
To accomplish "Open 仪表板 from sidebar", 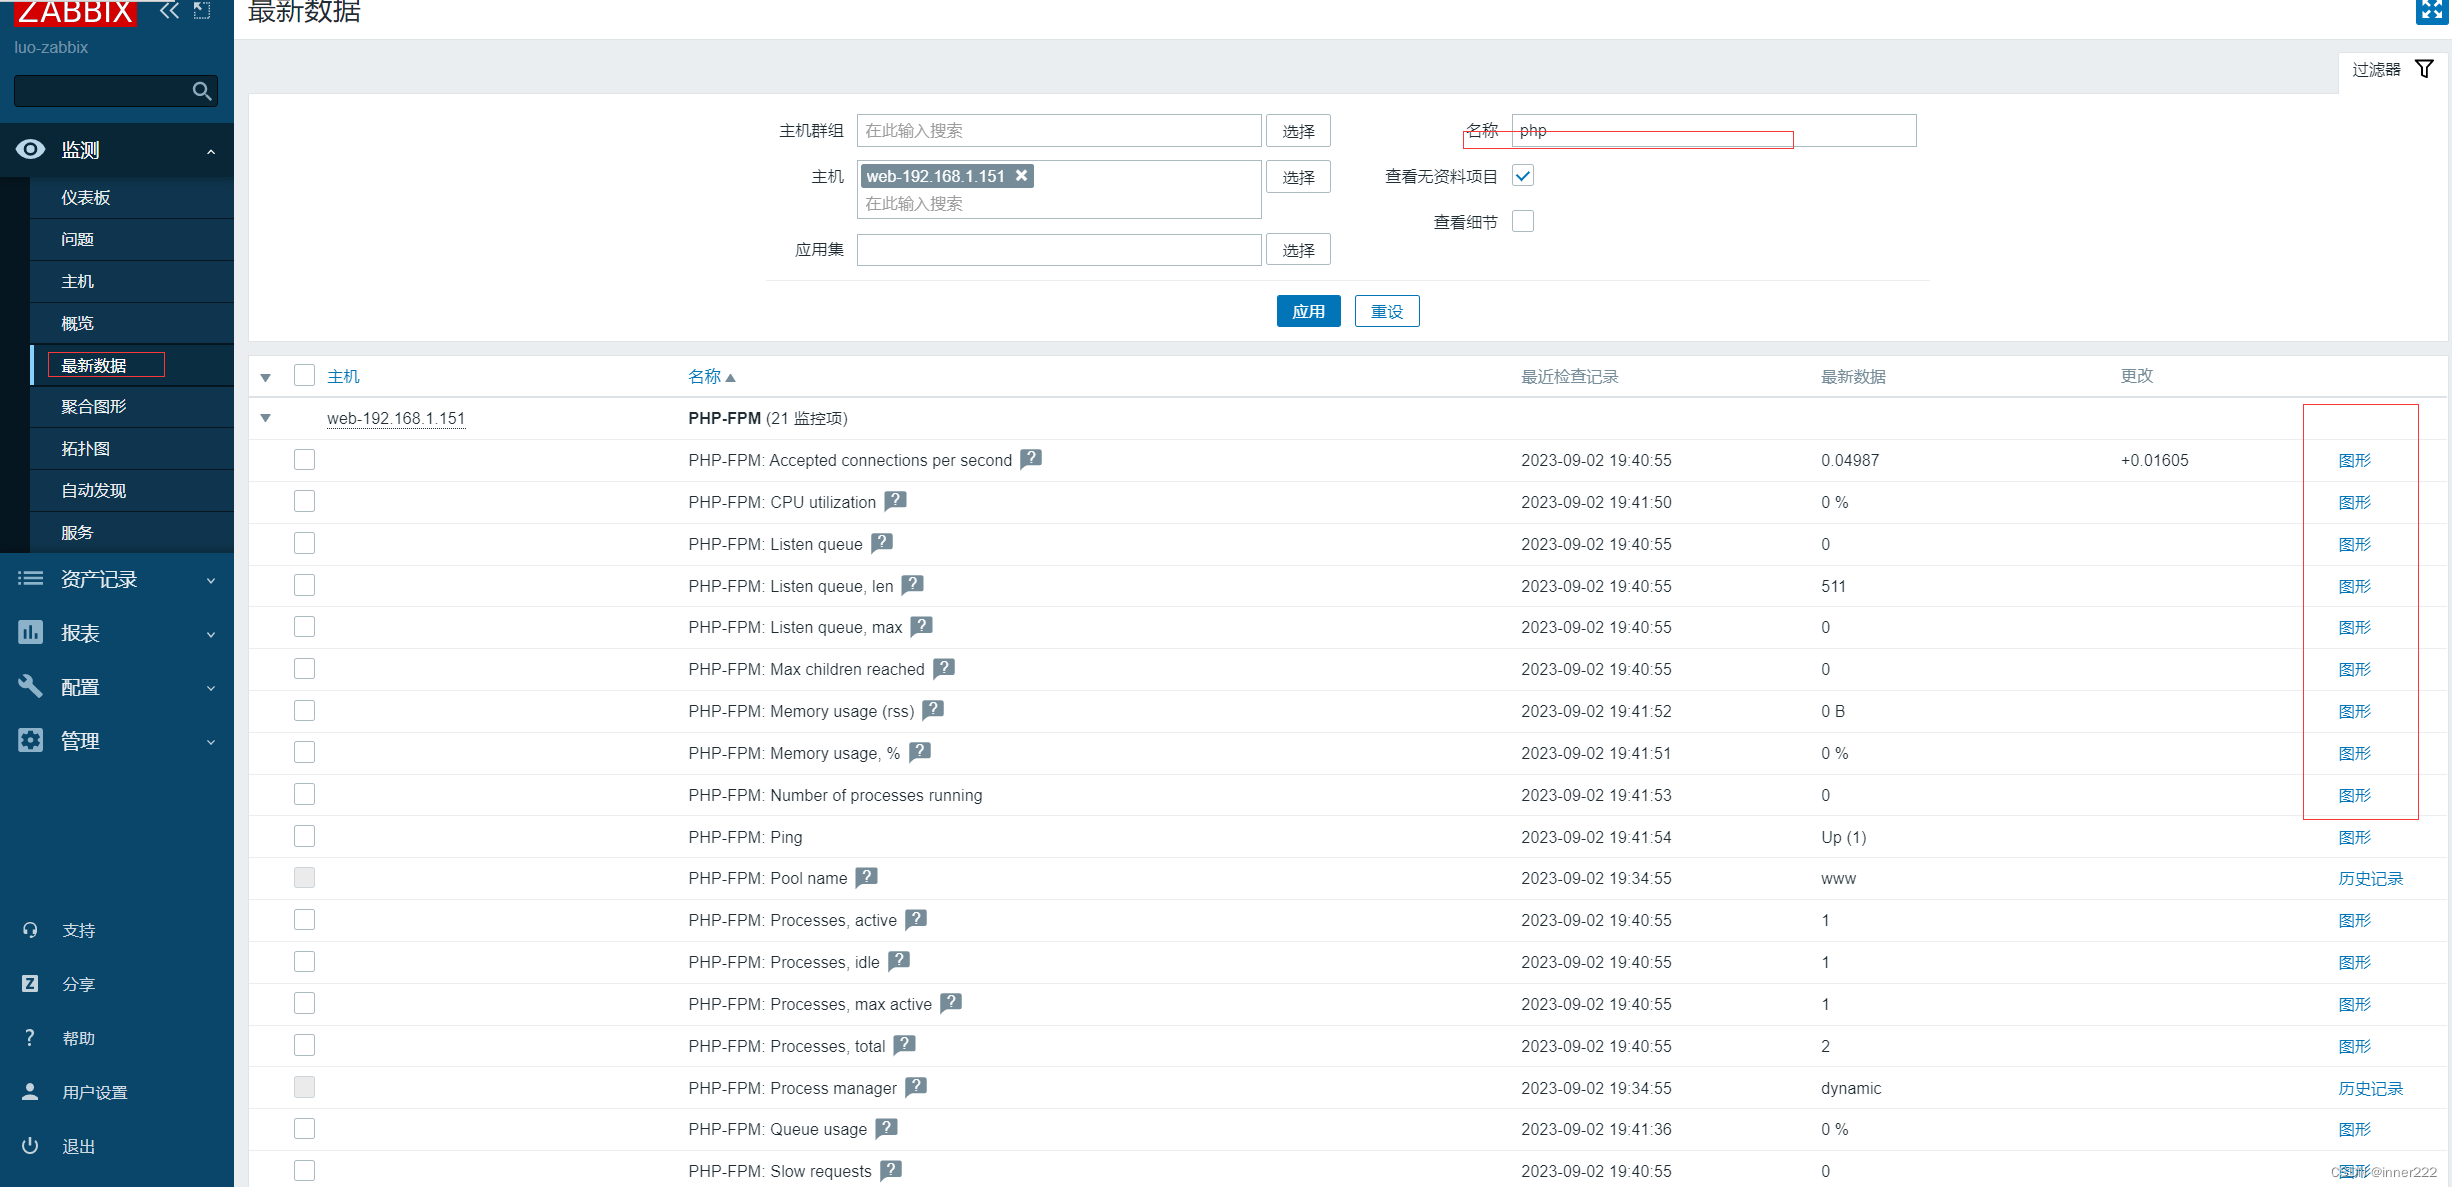I will point(86,197).
